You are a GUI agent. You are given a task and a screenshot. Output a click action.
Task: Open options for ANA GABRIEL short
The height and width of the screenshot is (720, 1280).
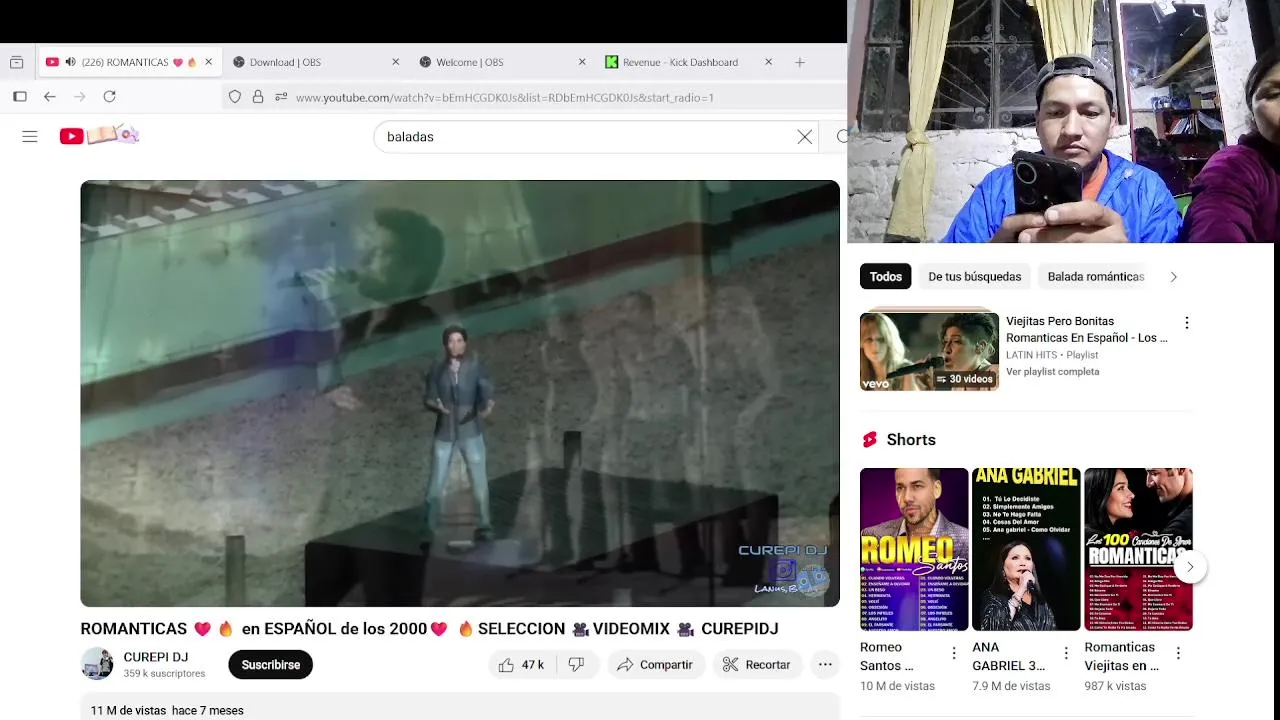pyautogui.click(x=1066, y=653)
